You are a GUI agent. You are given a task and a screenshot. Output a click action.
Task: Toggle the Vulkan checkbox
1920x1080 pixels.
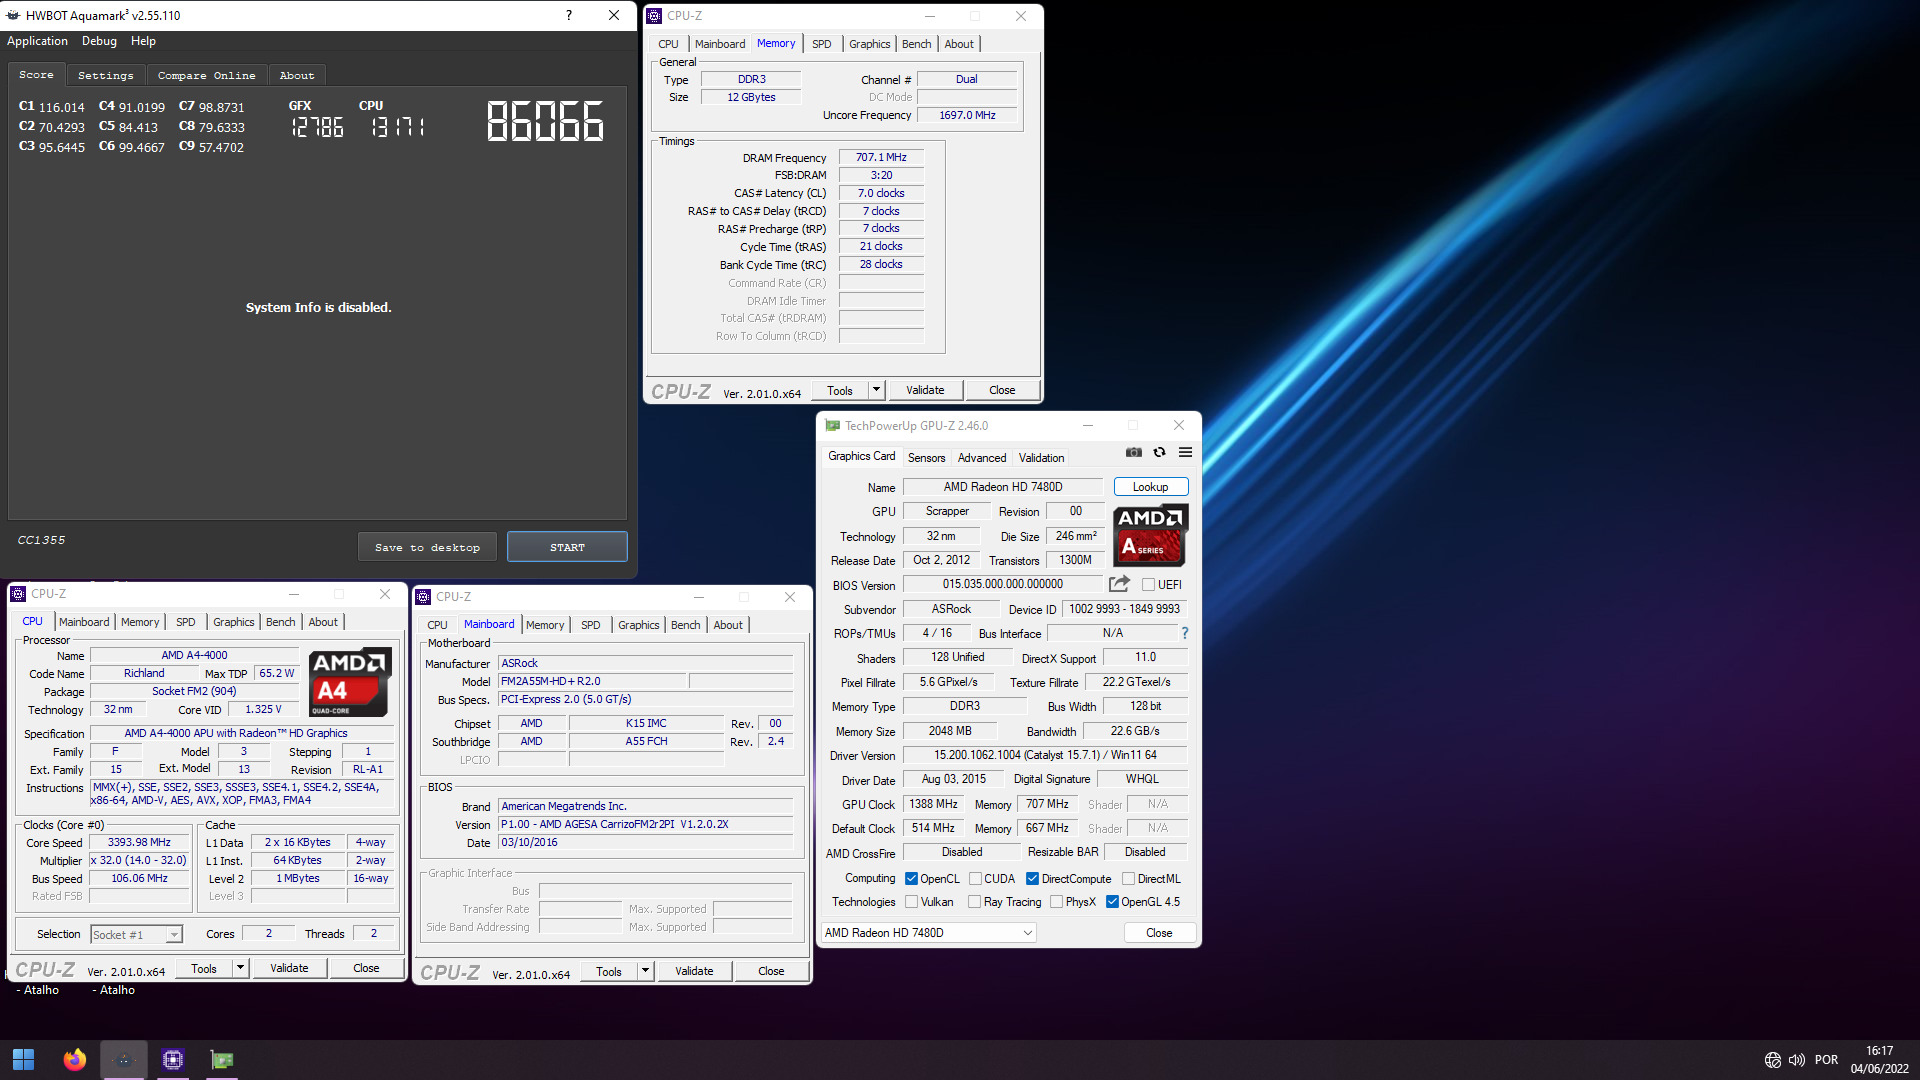(x=911, y=902)
